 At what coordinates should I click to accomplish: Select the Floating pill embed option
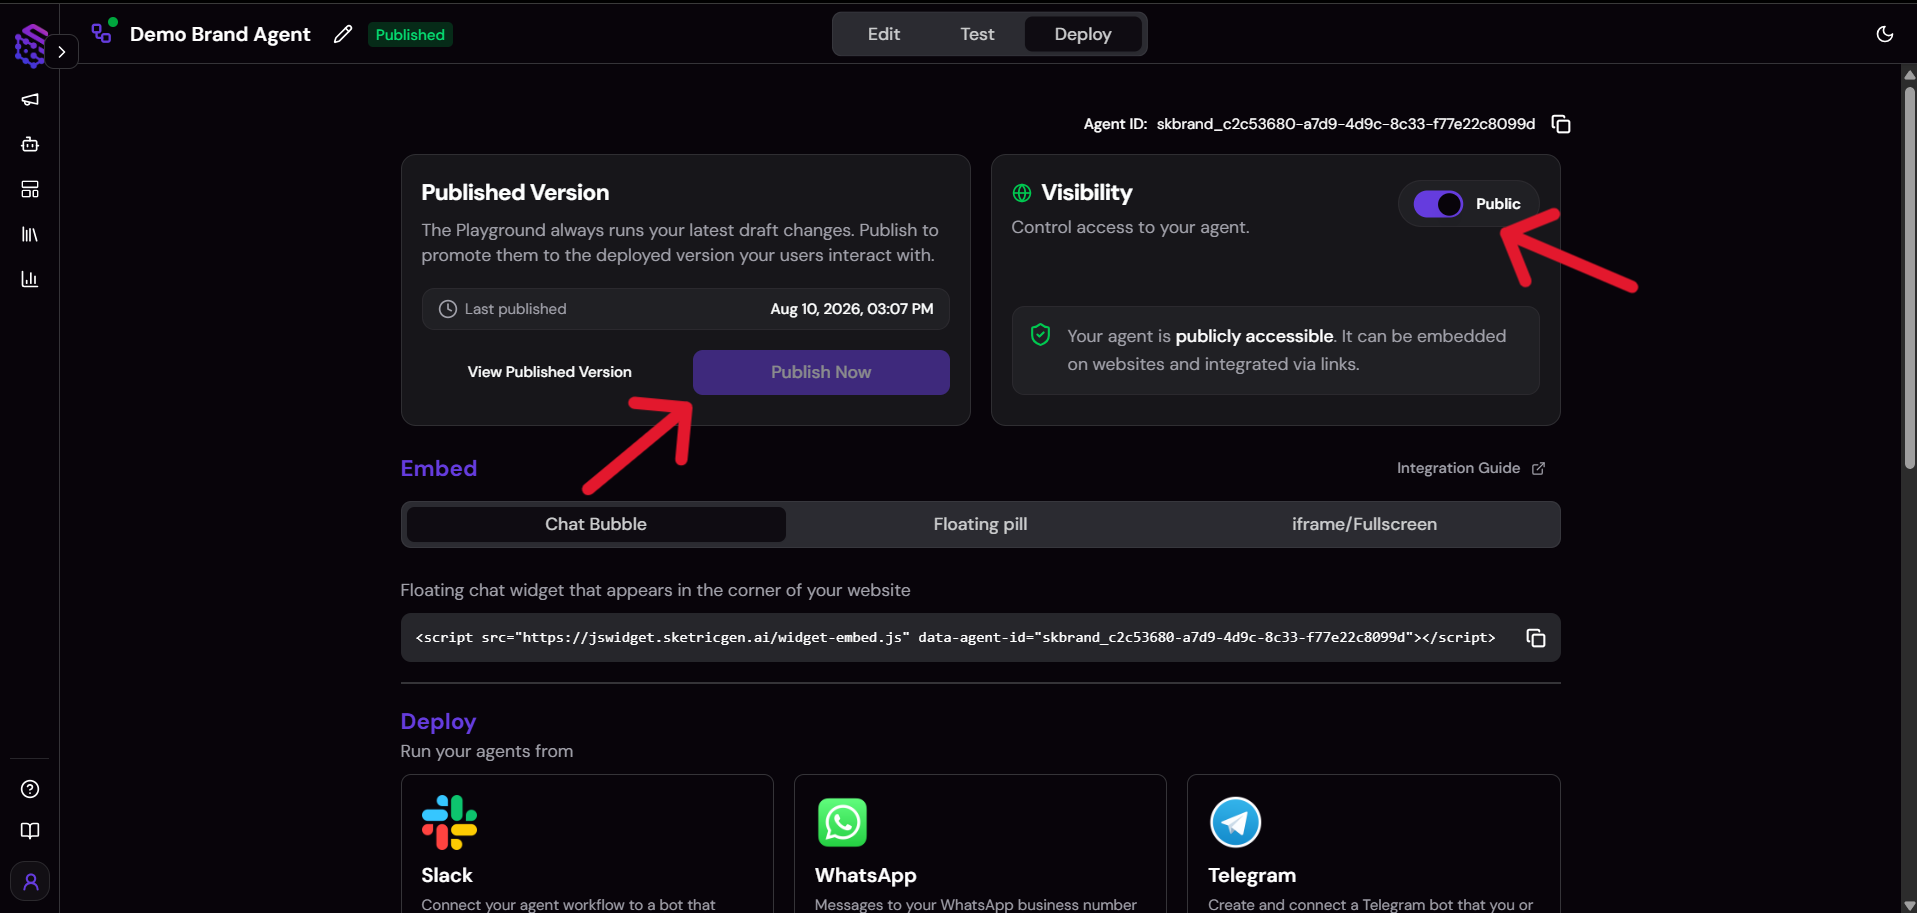[980, 524]
